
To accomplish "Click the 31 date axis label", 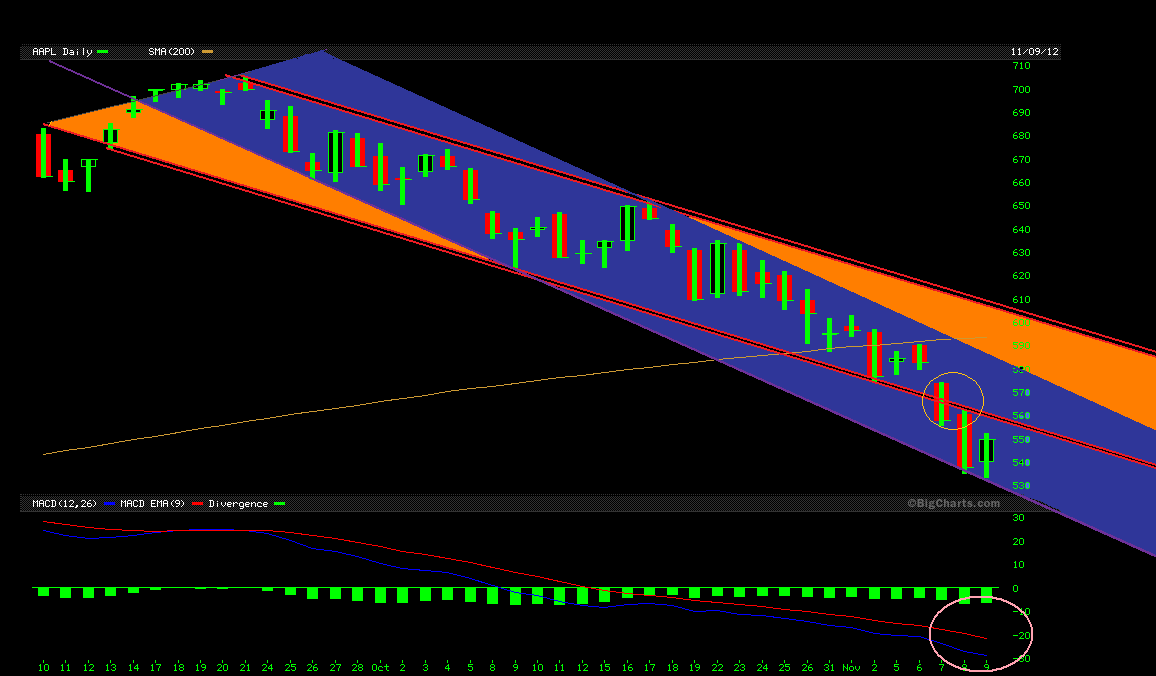I will (x=829, y=667).
